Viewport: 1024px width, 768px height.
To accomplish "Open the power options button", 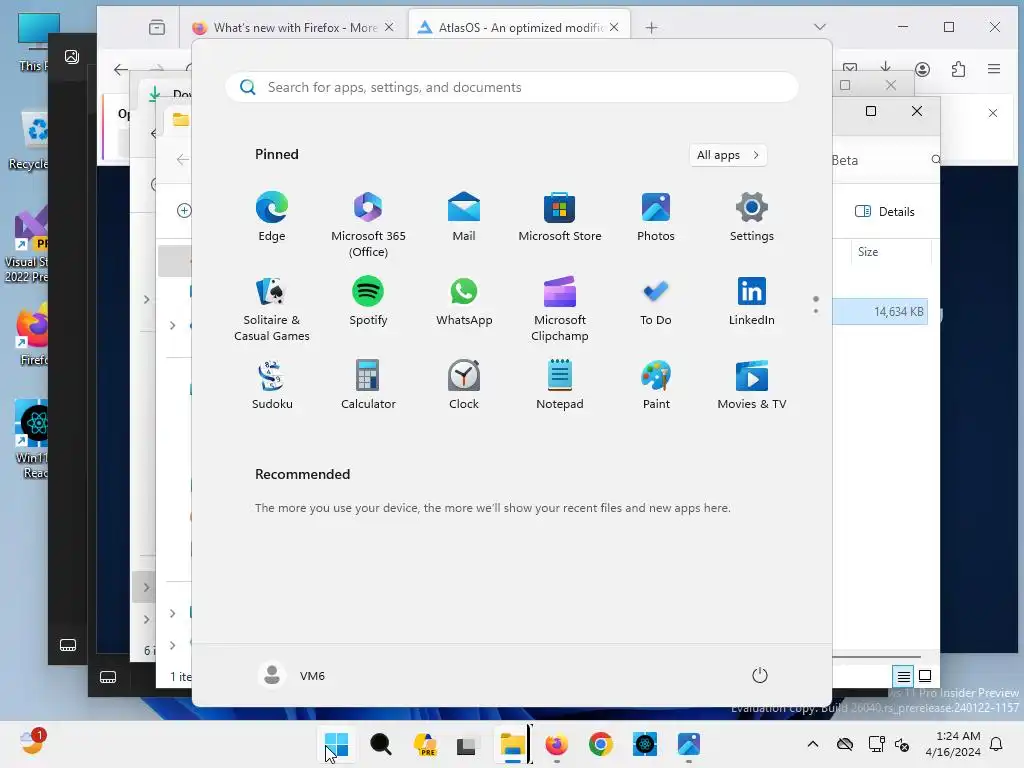I will click(x=760, y=675).
